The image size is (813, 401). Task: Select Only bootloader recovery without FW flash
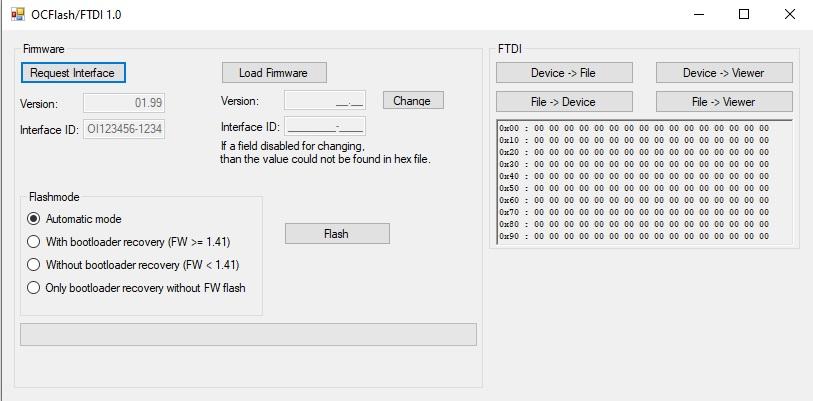[34, 288]
